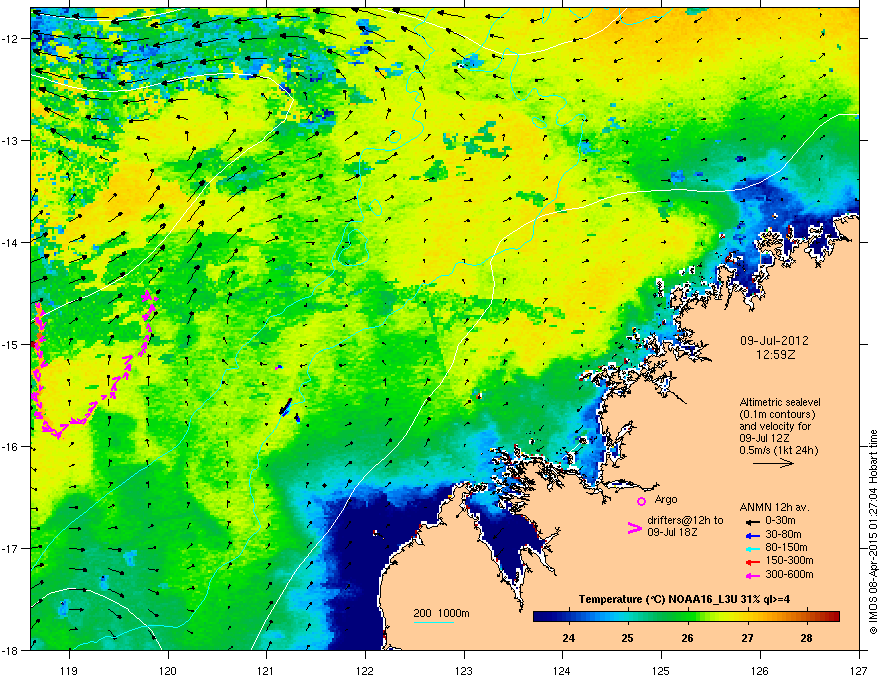Image resolution: width=880 pixels, height=680 pixels.
Task: Click the latitude axis label -17
Action: coord(11,548)
